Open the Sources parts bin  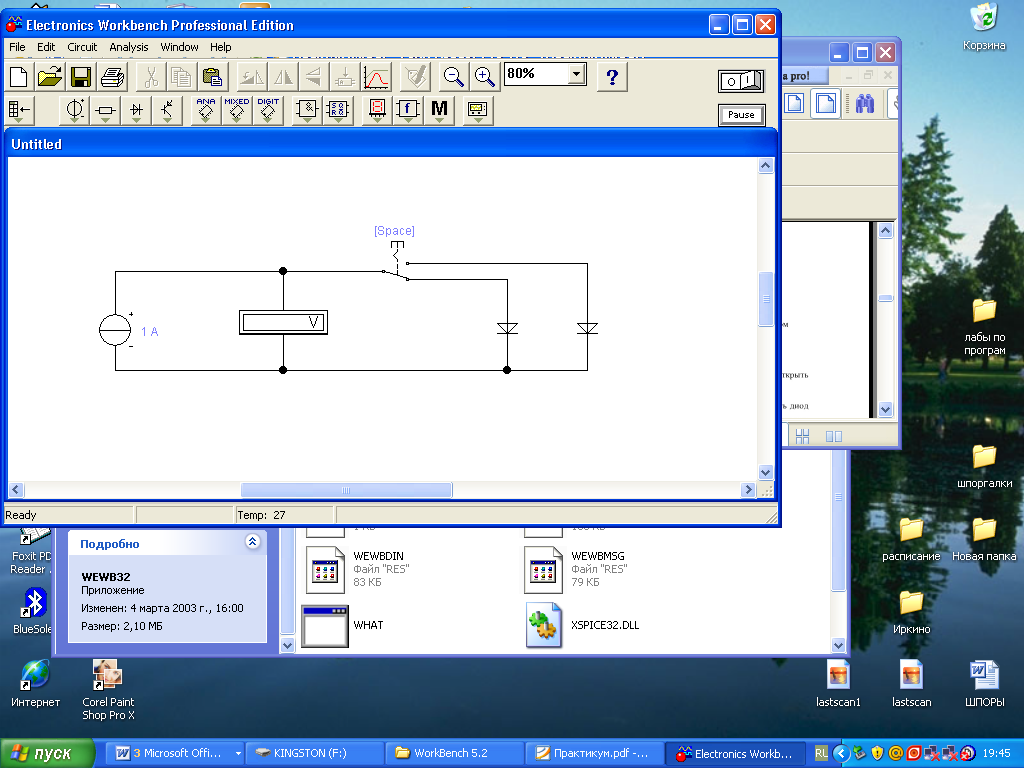[75, 110]
